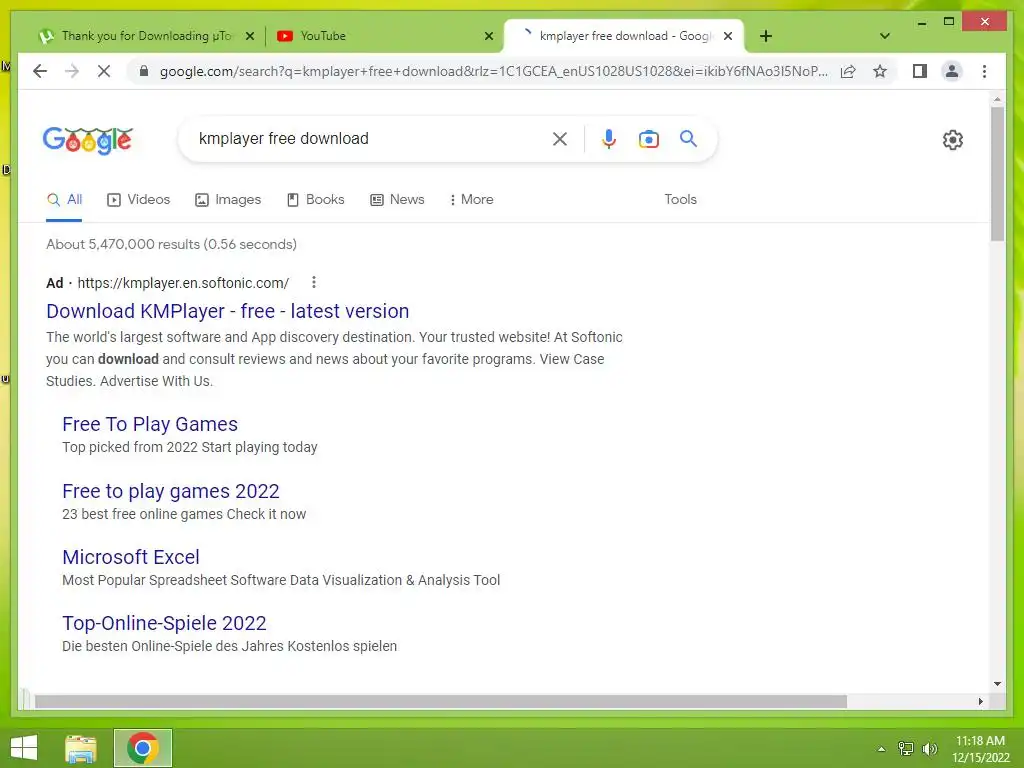The width and height of the screenshot is (1024, 768).
Task: Open the network tray icon
Action: tap(906, 749)
